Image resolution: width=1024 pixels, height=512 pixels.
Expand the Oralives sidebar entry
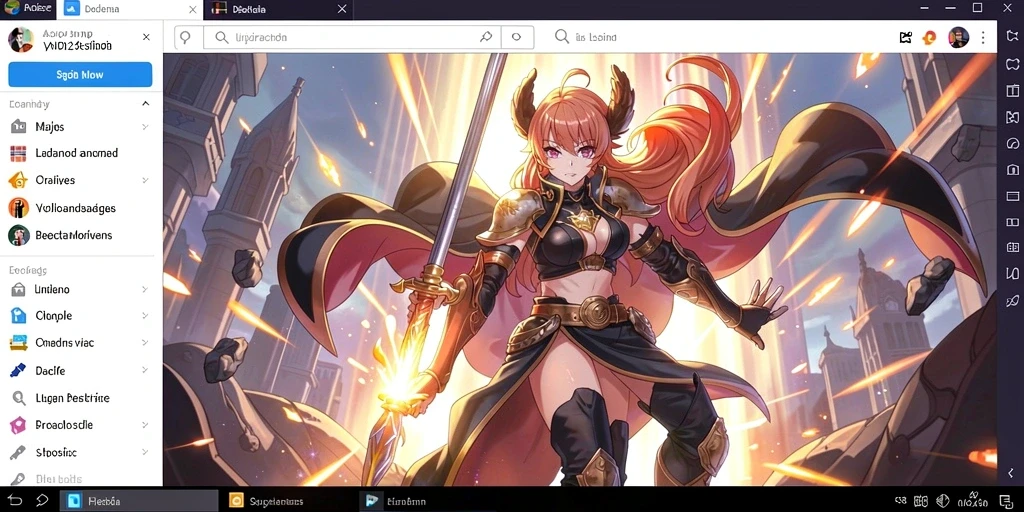point(145,180)
